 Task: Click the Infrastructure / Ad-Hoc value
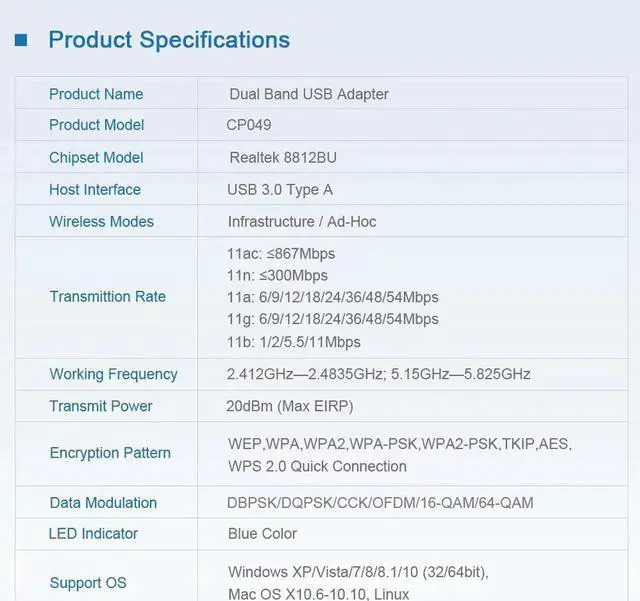[302, 221]
